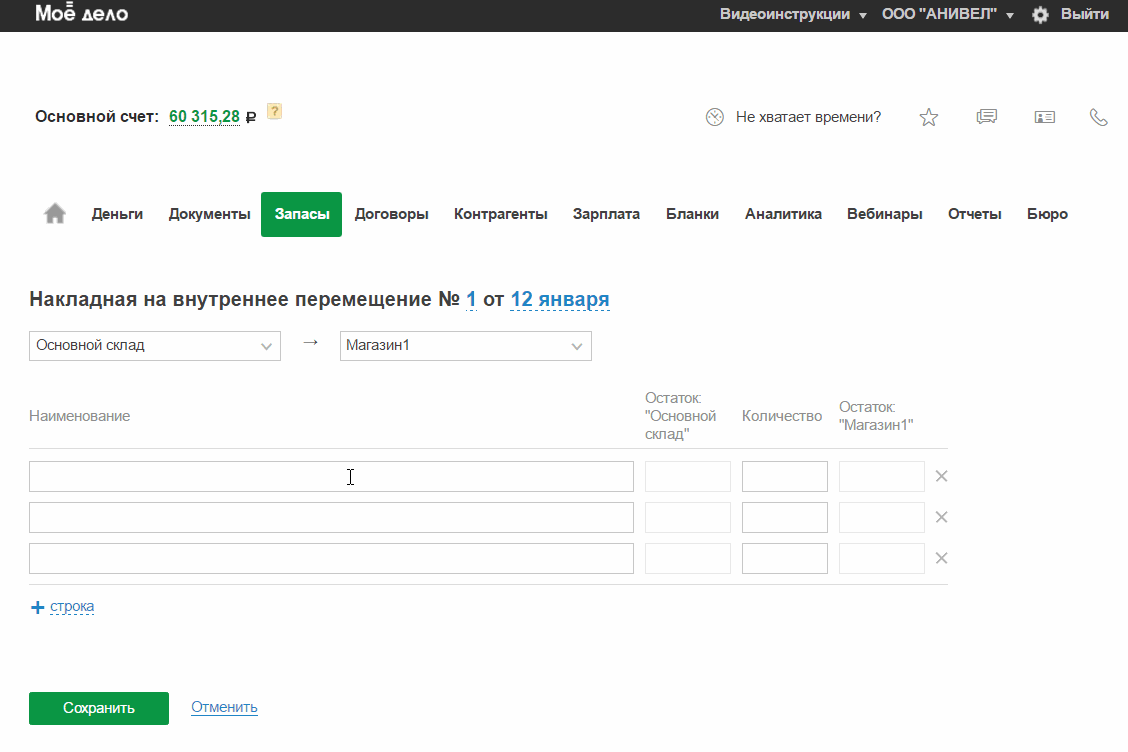Click the home icon in navigation
The height and width of the screenshot is (752, 1128).
[55, 214]
